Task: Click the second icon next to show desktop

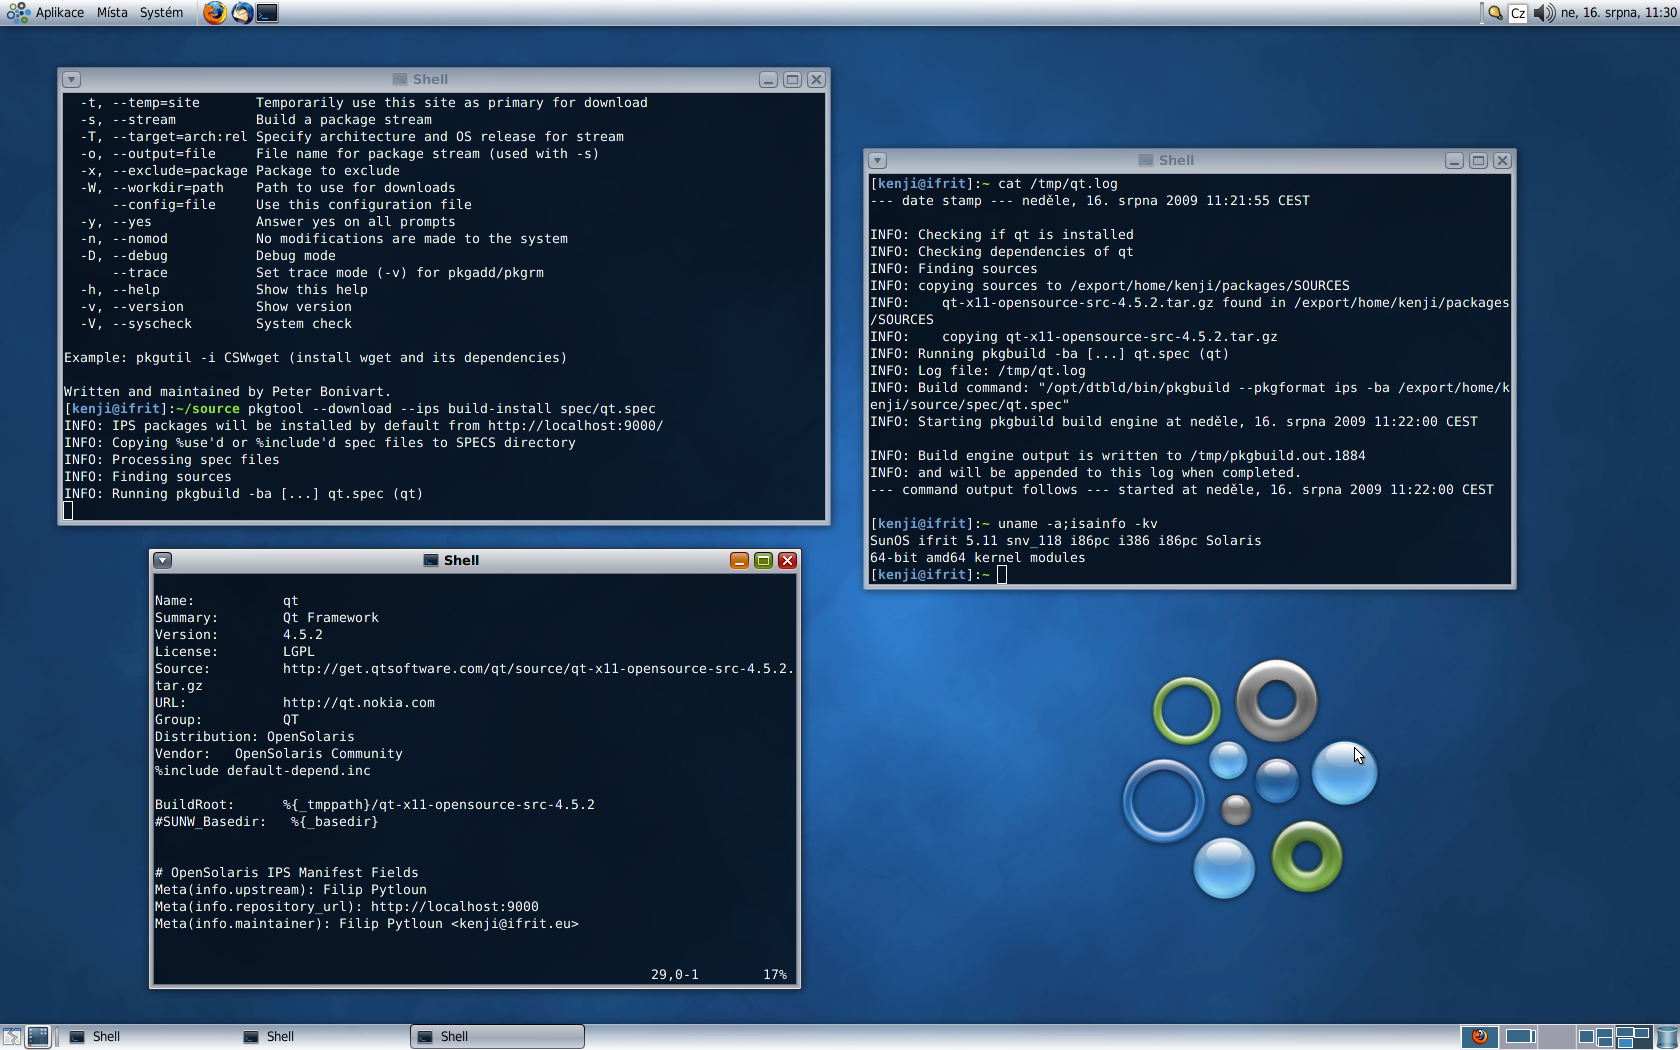Action: [x=38, y=1037]
